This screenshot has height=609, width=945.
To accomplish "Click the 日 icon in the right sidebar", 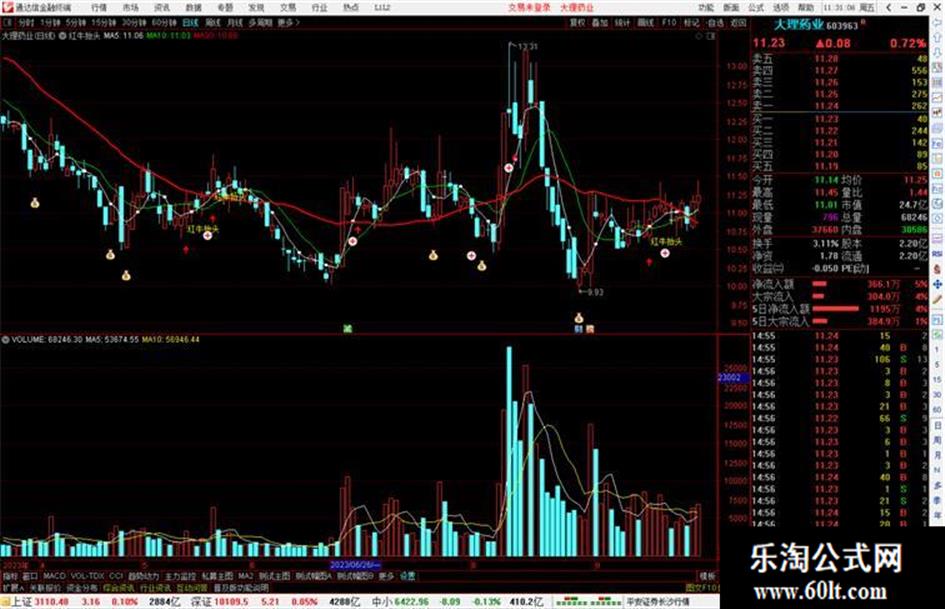I will pos(938,426).
